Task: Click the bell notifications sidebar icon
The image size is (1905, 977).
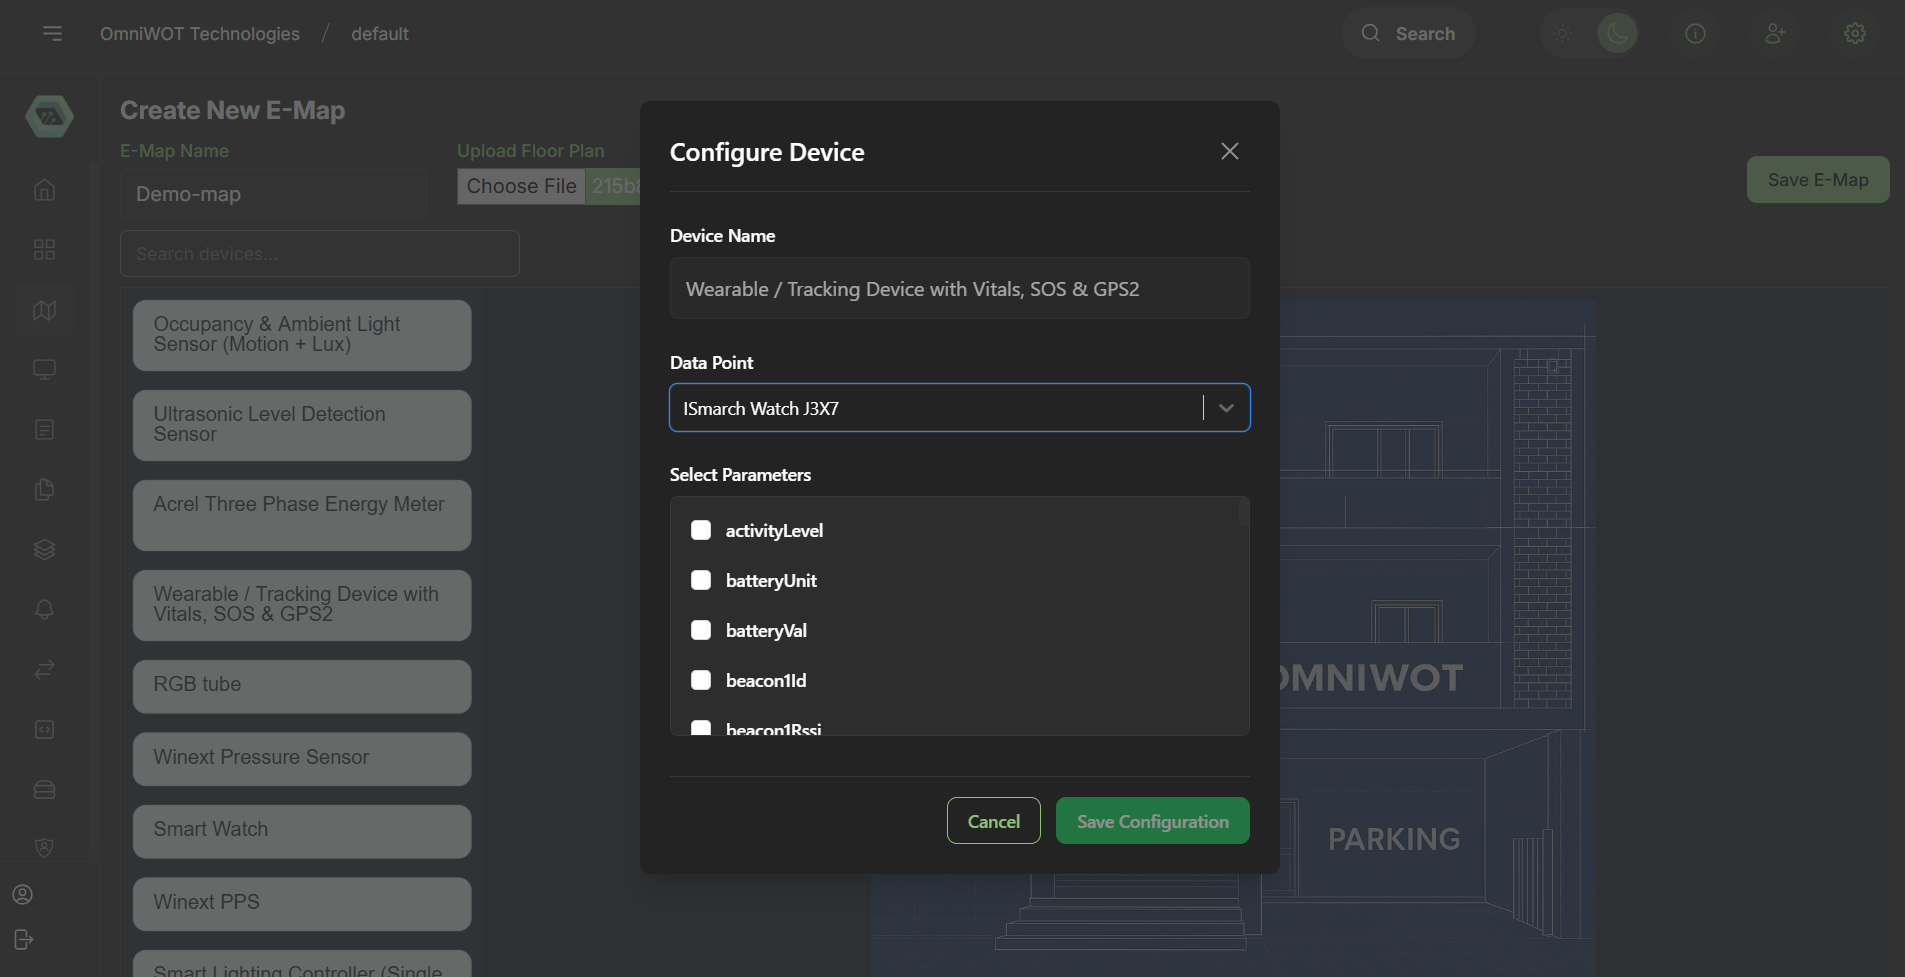Action: [44, 610]
